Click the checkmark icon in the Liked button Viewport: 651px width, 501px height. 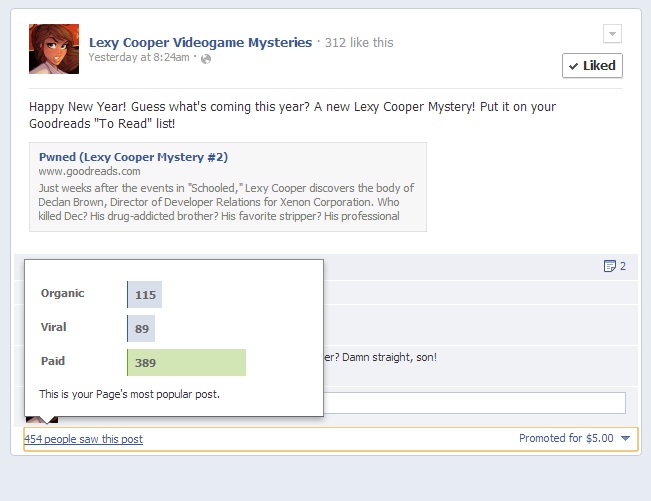click(x=574, y=66)
